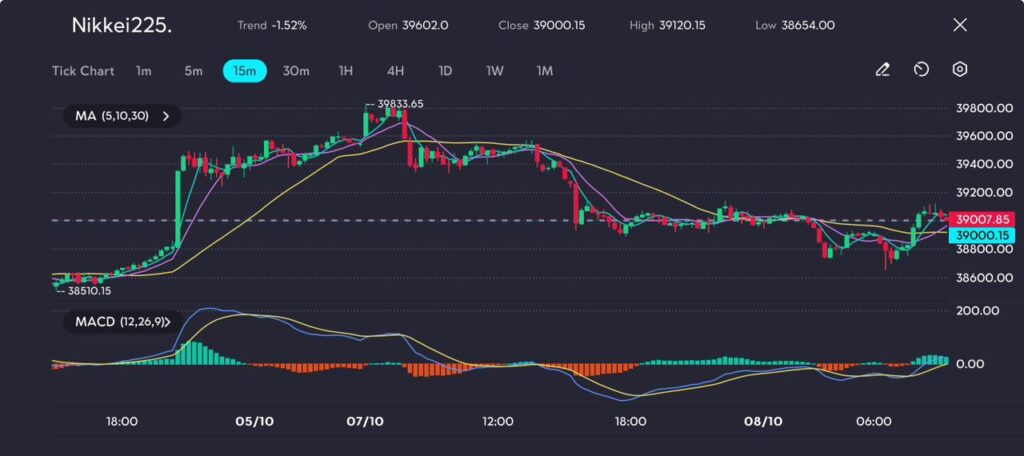Click the 38510.15 low marker on chart
Viewport: 1024px width, 456px height.
coord(88,291)
